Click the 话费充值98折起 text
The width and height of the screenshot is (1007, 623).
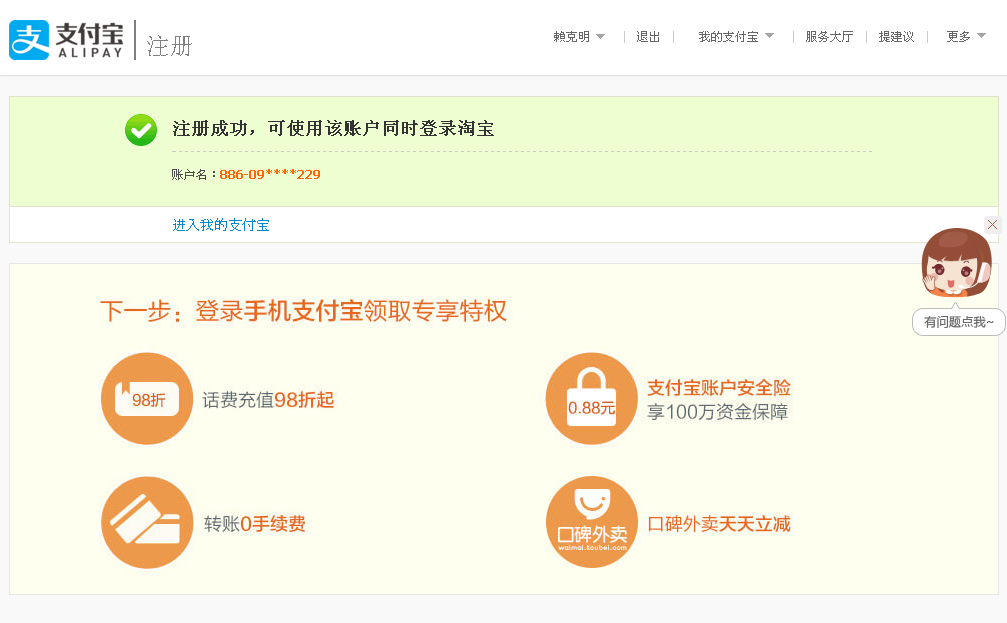(268, 400)
